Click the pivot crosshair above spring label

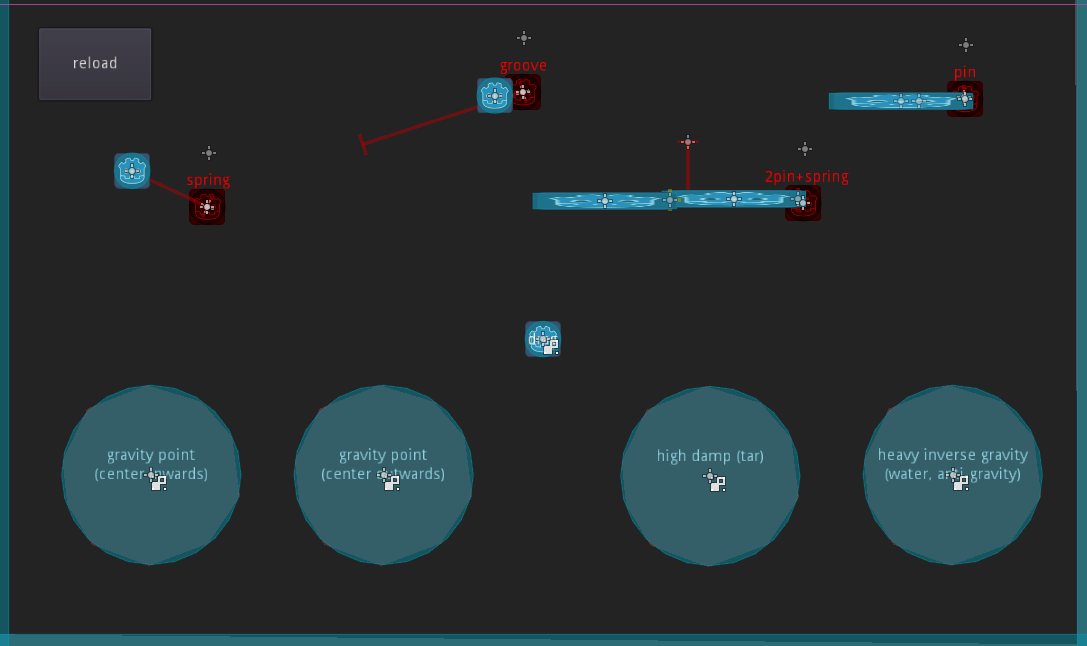209,152
